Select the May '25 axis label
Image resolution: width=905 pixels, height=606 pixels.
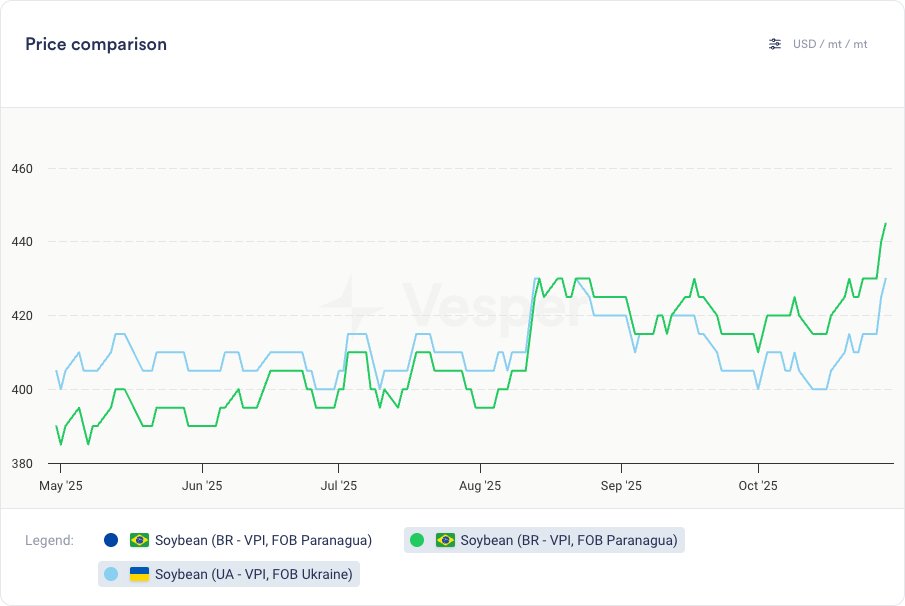point(60,486)
